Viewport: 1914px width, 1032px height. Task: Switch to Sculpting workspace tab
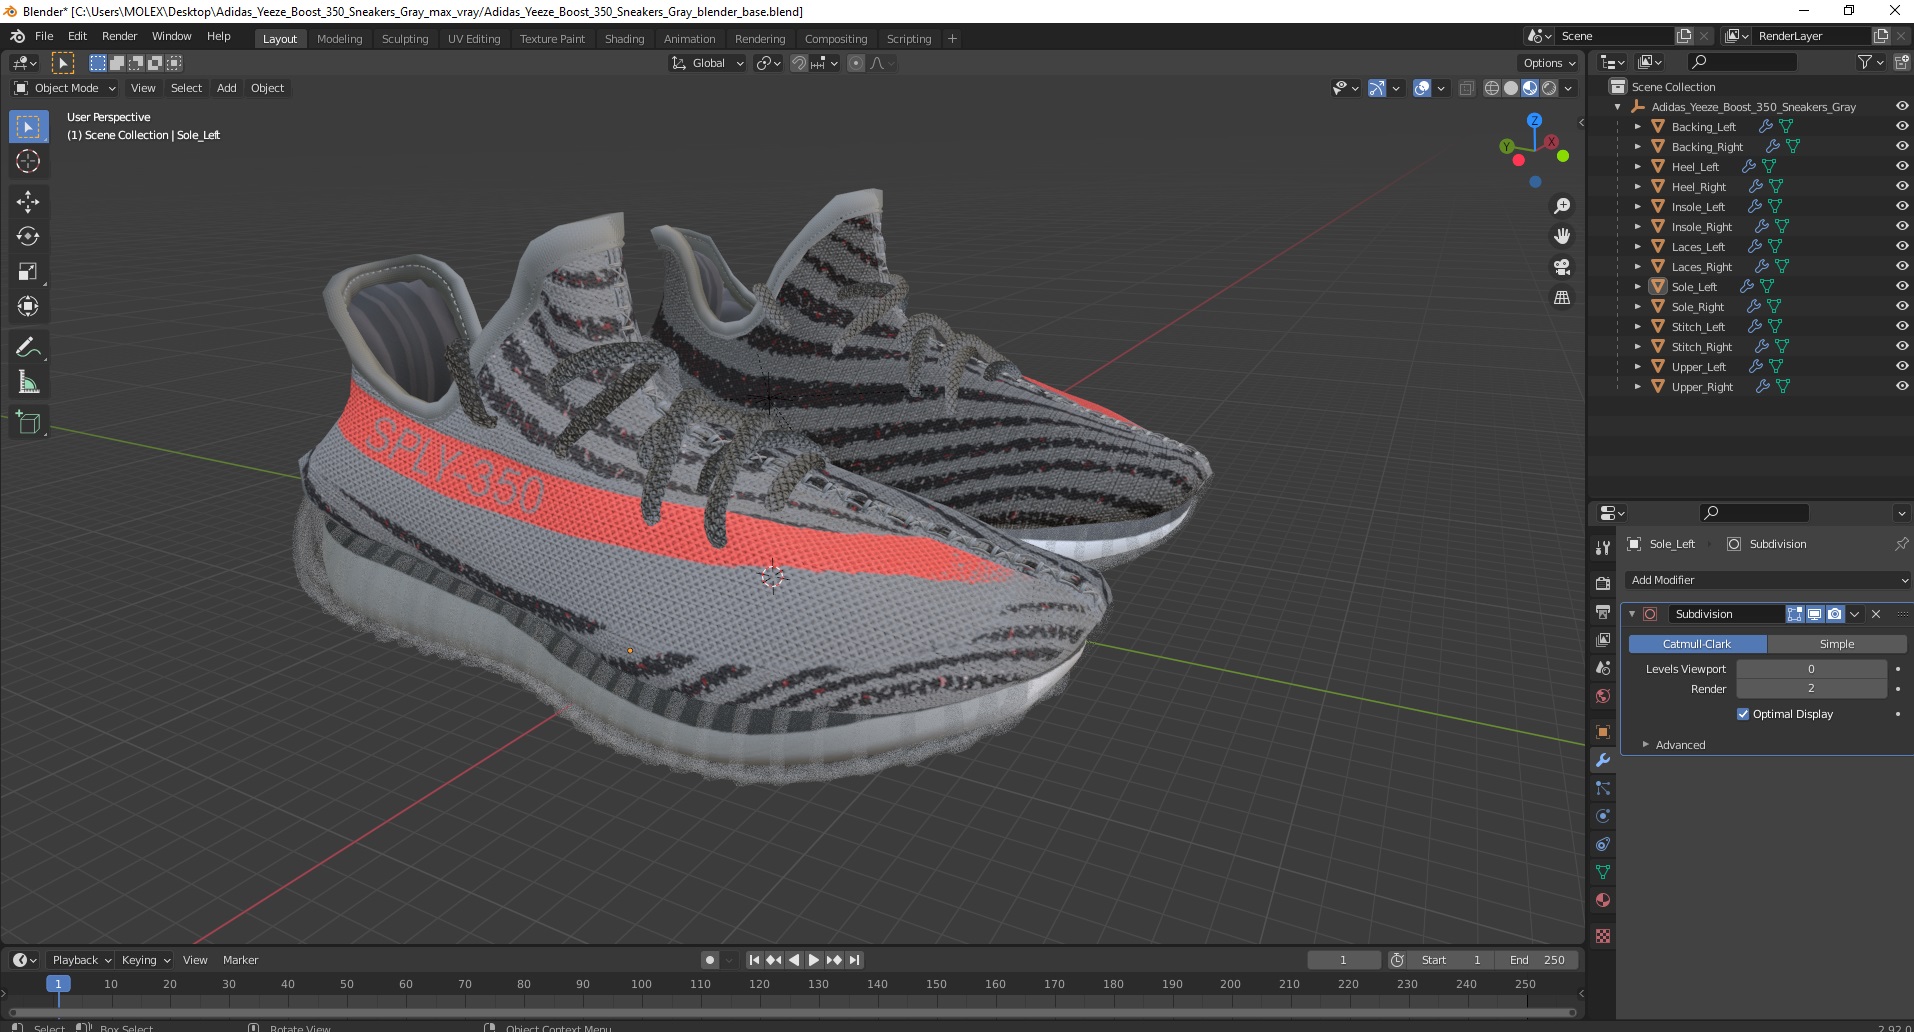pyautogui.click(x=405, y=39)
